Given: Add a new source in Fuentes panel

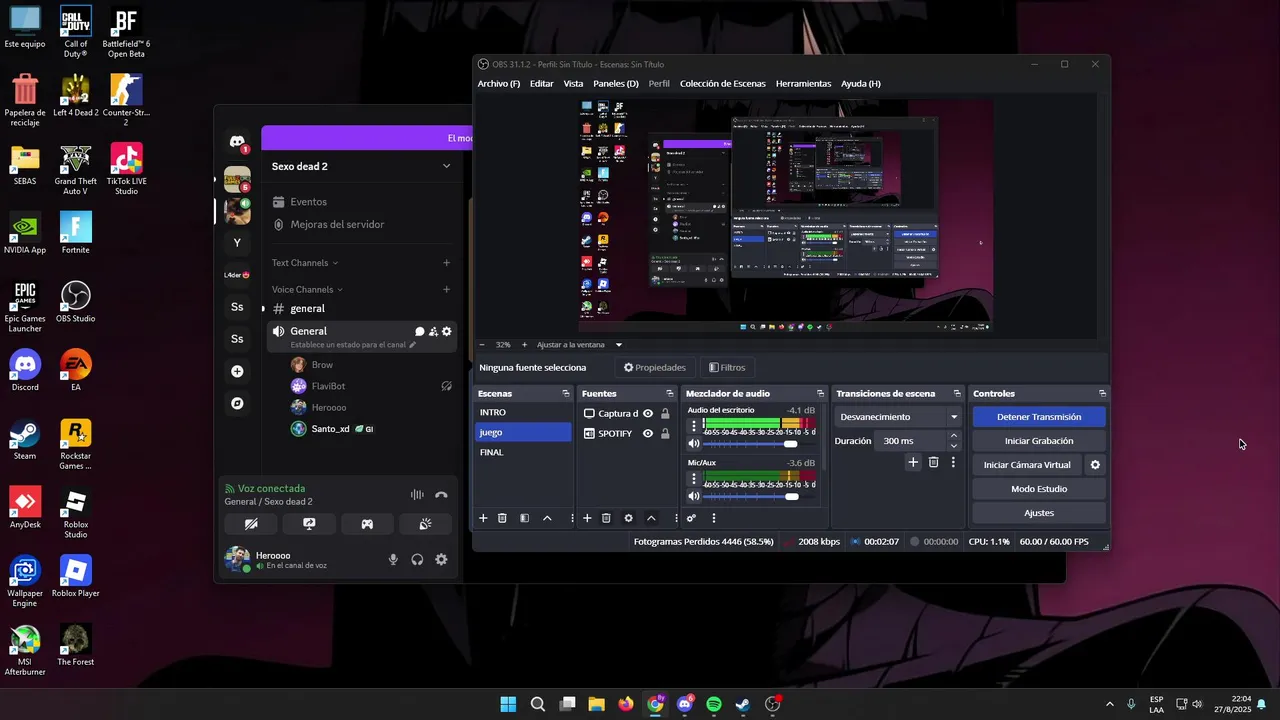Looking at the screenshot, I should tap(587, 518).
